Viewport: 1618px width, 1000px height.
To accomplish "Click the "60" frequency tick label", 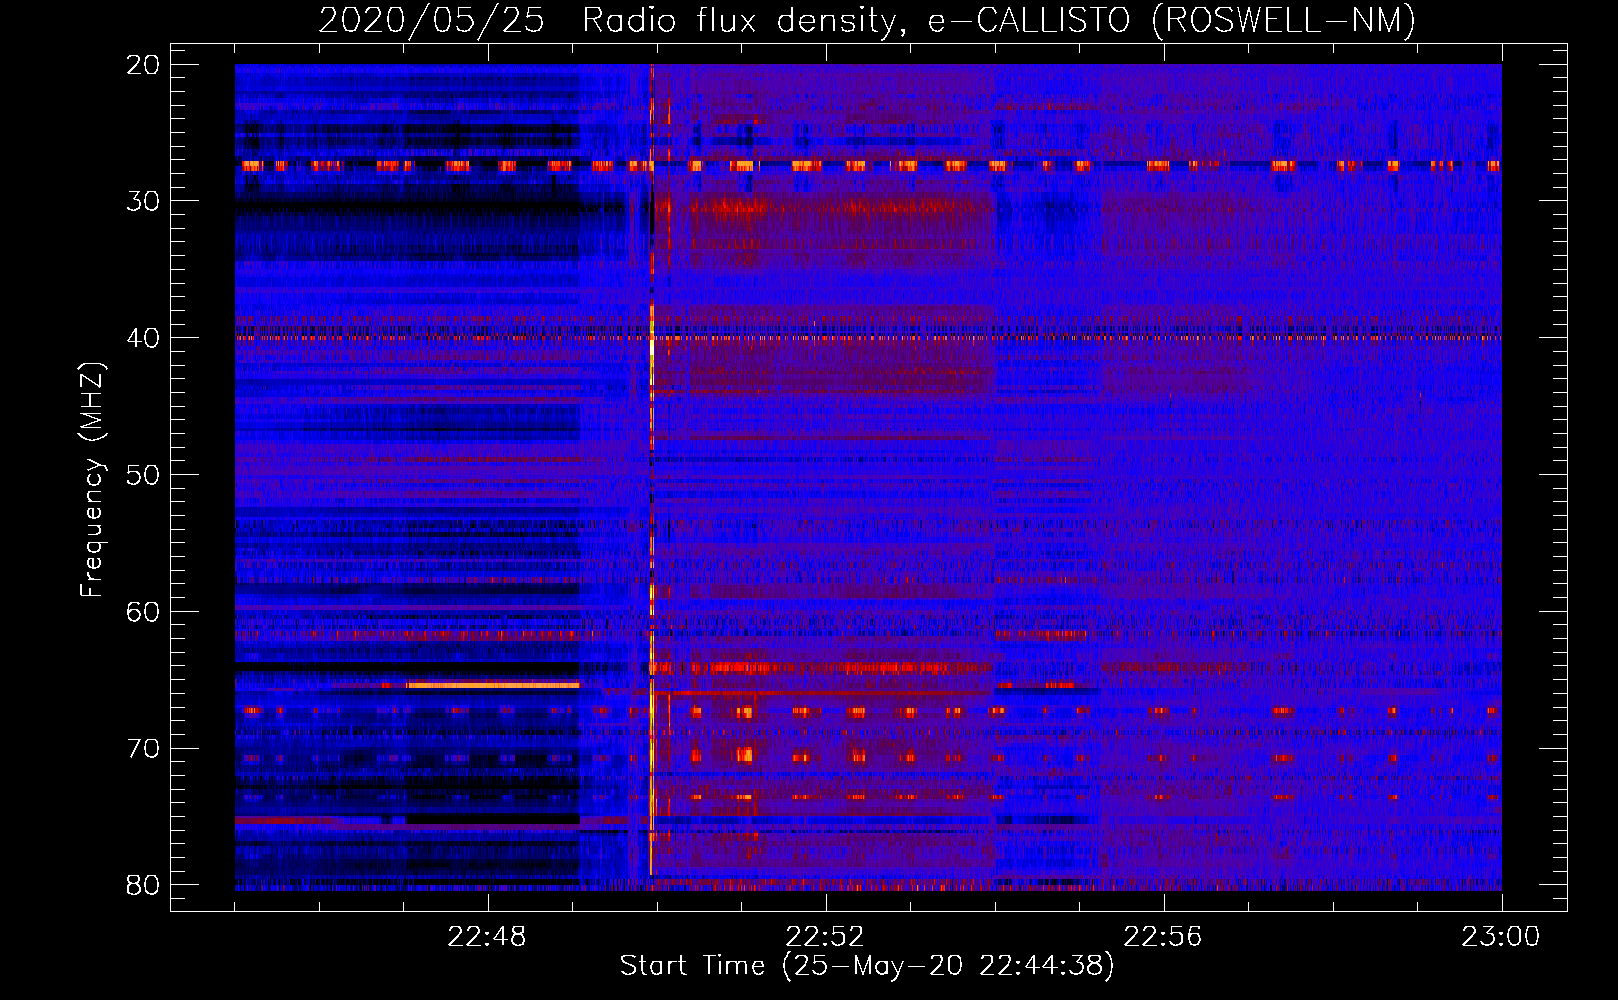I will (x=143, y=611).
